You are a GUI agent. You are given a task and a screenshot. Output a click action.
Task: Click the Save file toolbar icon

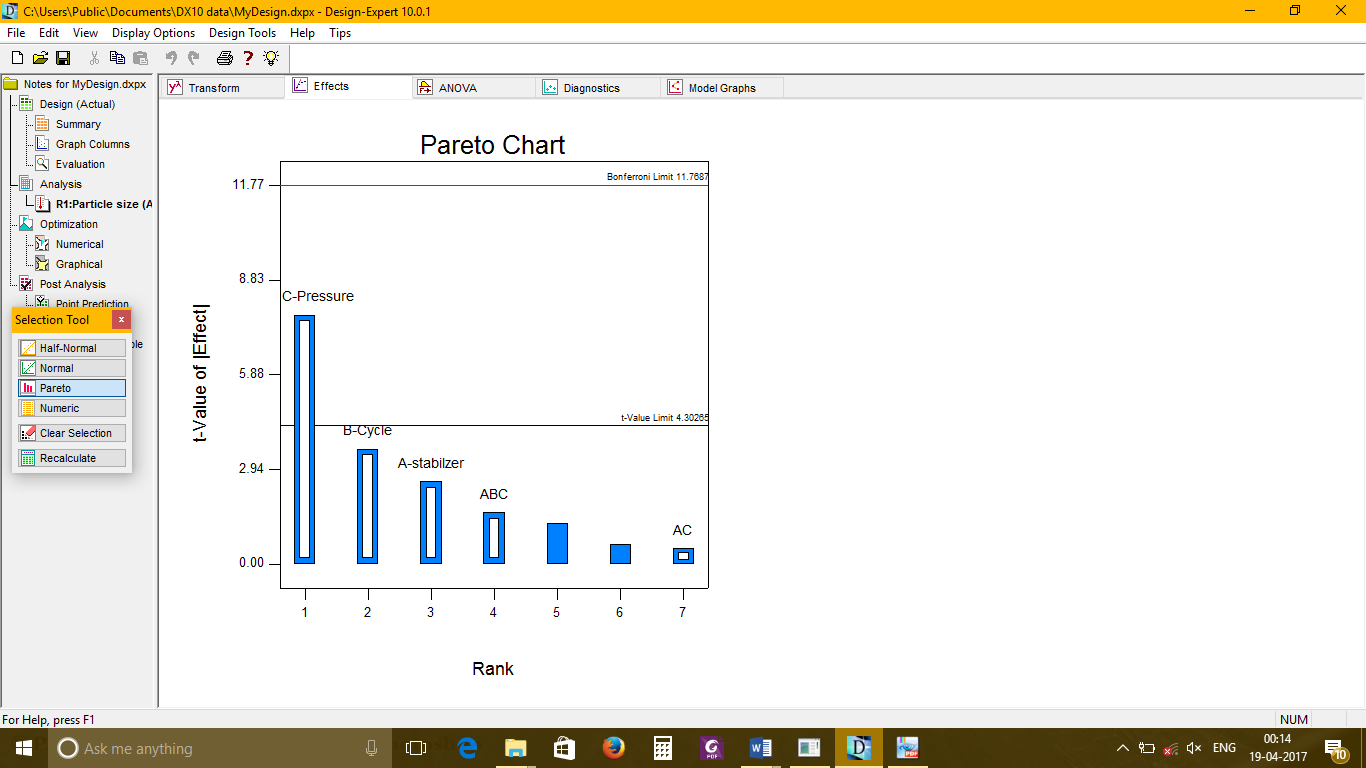coord(63,58)
